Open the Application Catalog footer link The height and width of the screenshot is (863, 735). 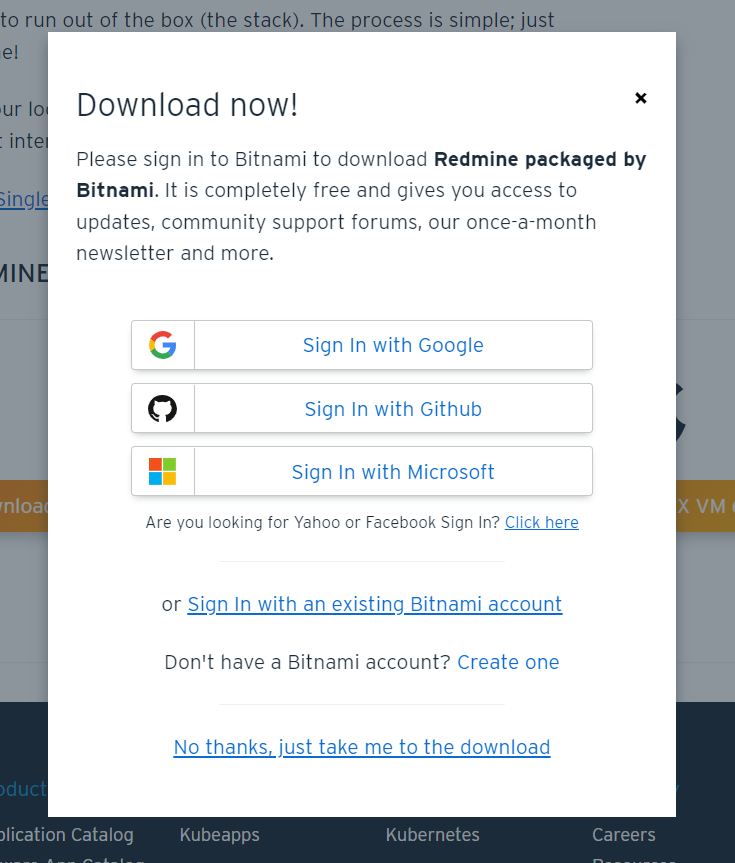click(66, 834)
